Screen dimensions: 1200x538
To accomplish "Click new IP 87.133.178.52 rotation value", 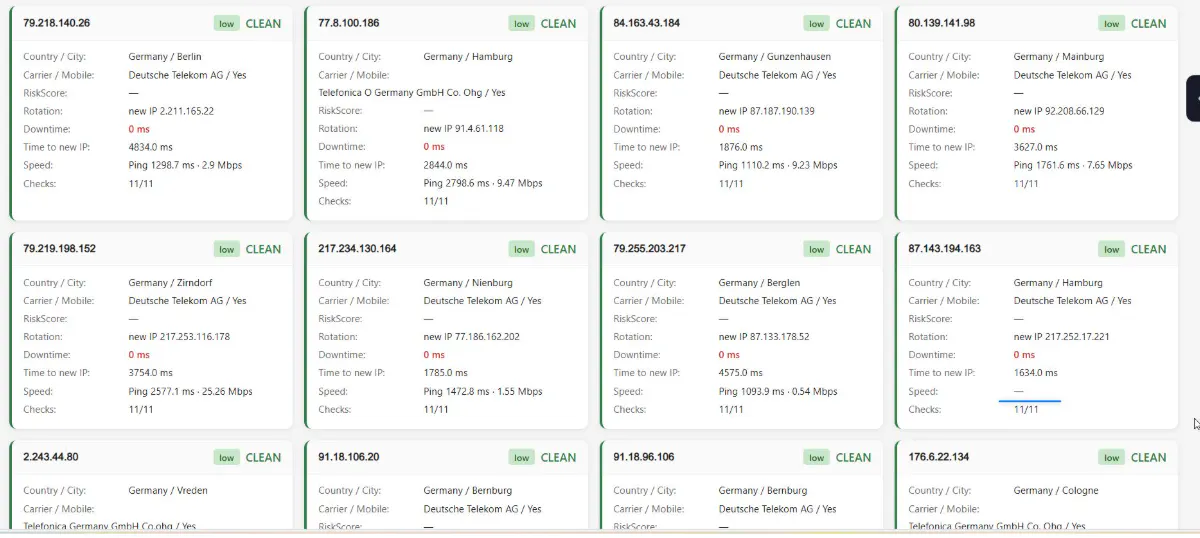I will (764, 337).
